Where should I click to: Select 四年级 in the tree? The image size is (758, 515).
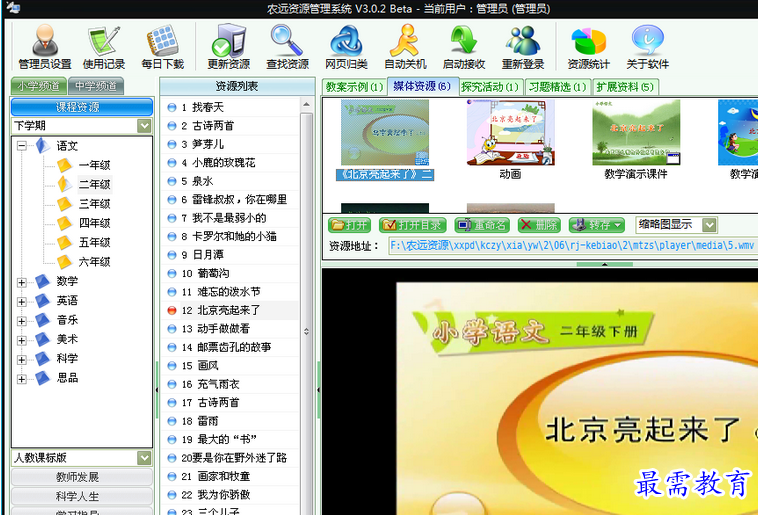coord(94,223)
